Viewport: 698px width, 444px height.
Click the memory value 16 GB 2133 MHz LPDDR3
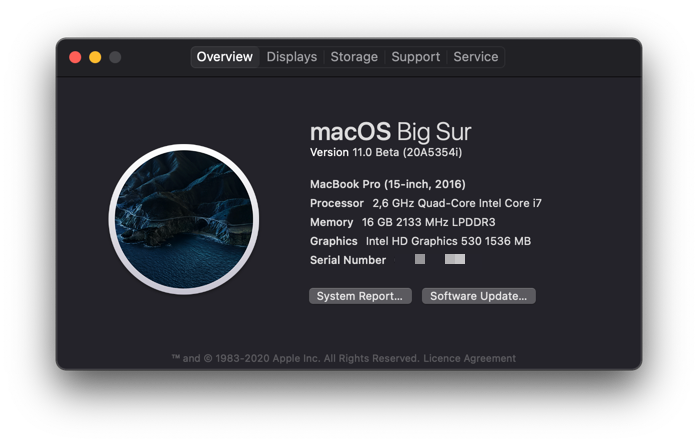428,222
